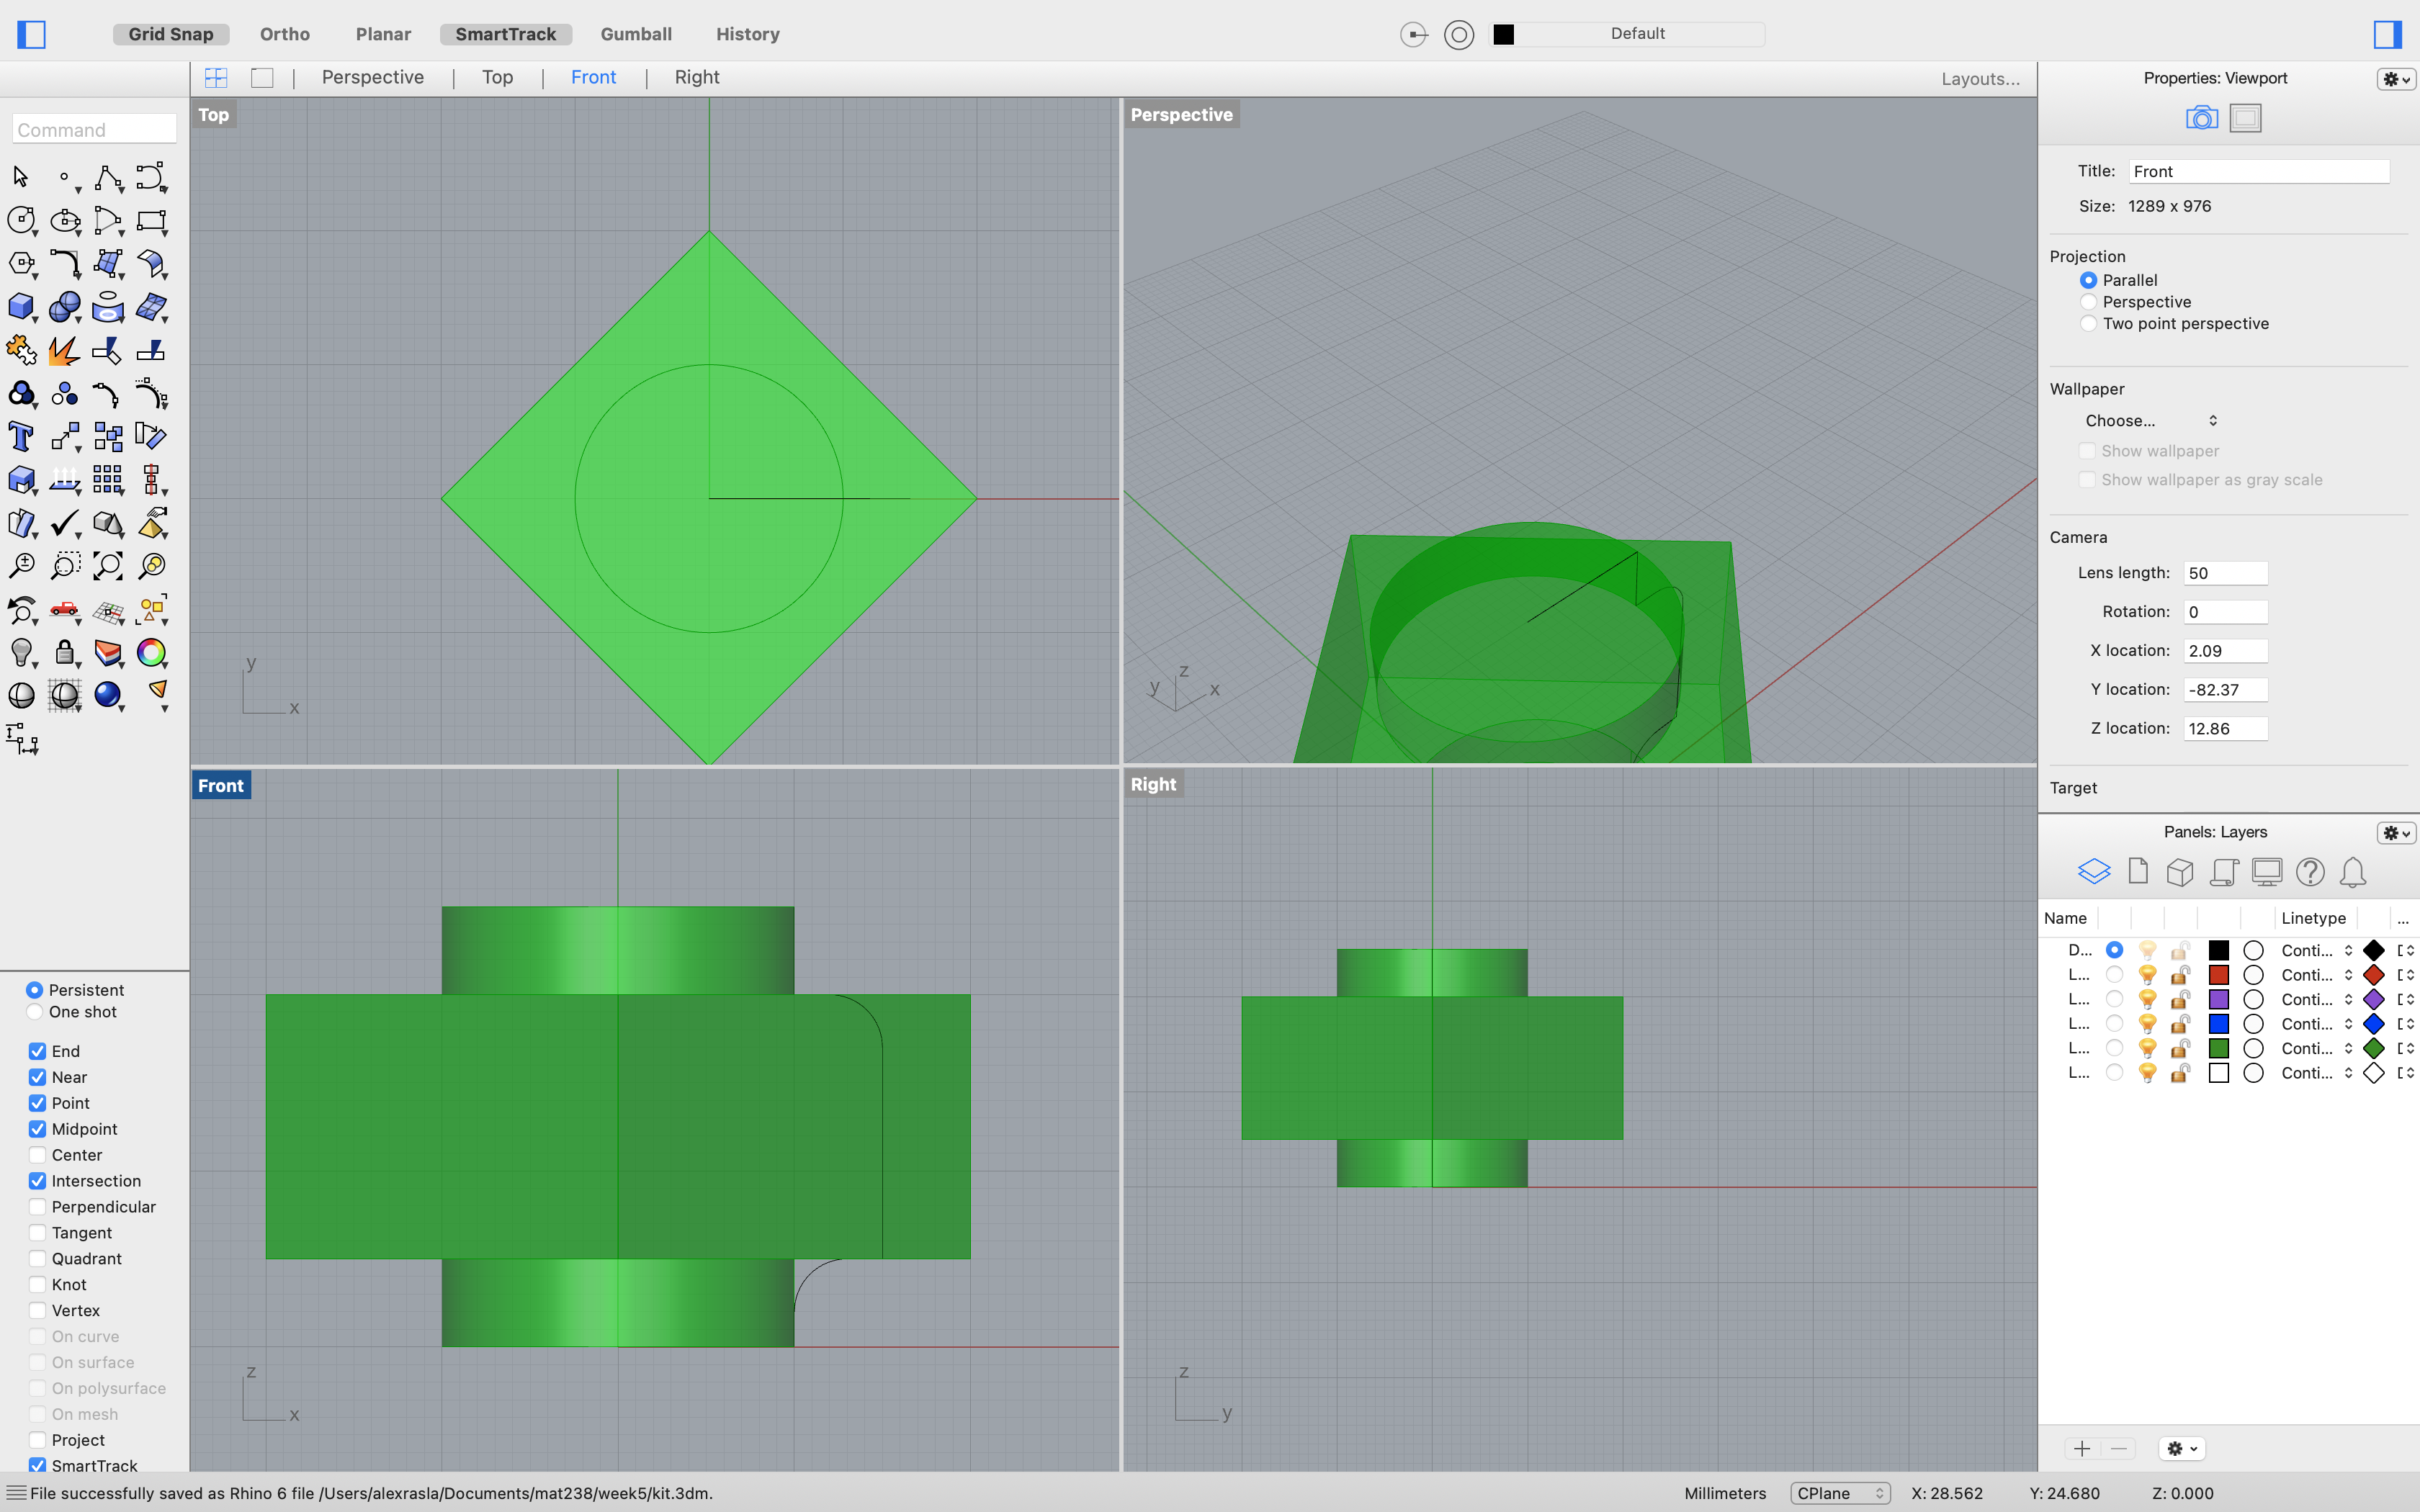Click the Explode tool icon
Image resolution: width=2420 pixels, height=1512 pixels.
coord(63,350)
